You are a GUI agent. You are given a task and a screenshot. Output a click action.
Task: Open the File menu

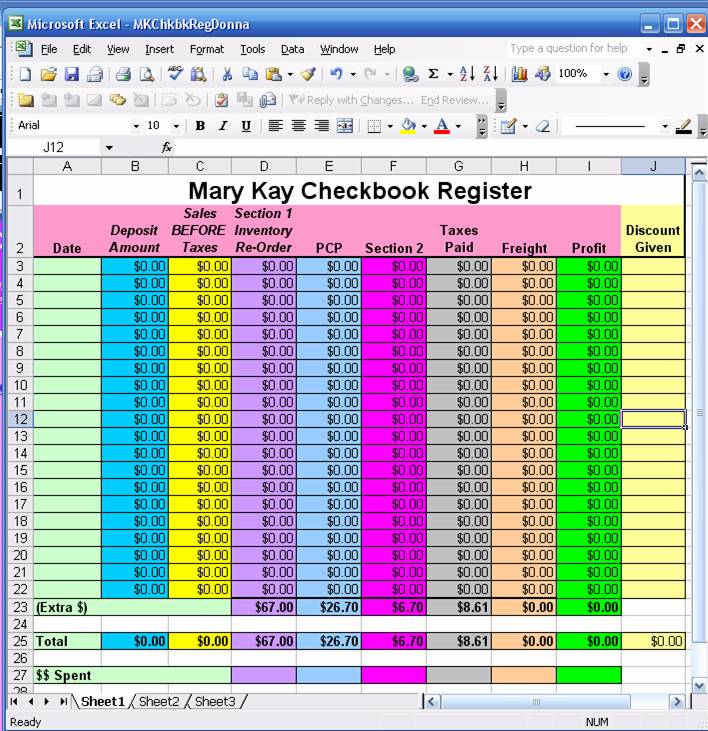49,49
